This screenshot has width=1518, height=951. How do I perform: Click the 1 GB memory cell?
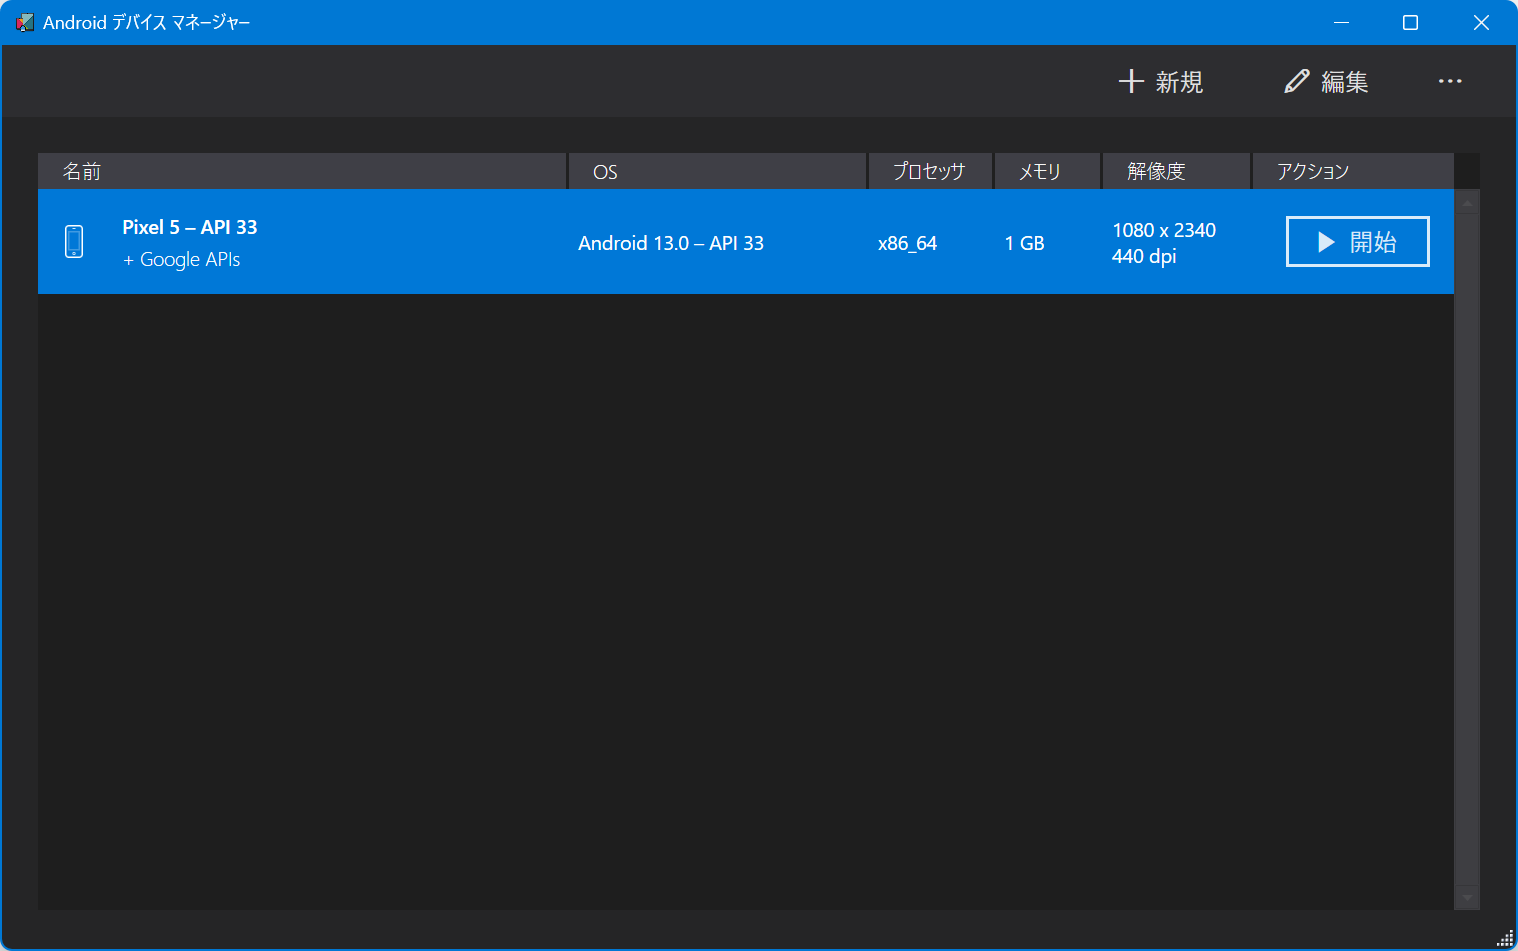(x=1024, y=243)
